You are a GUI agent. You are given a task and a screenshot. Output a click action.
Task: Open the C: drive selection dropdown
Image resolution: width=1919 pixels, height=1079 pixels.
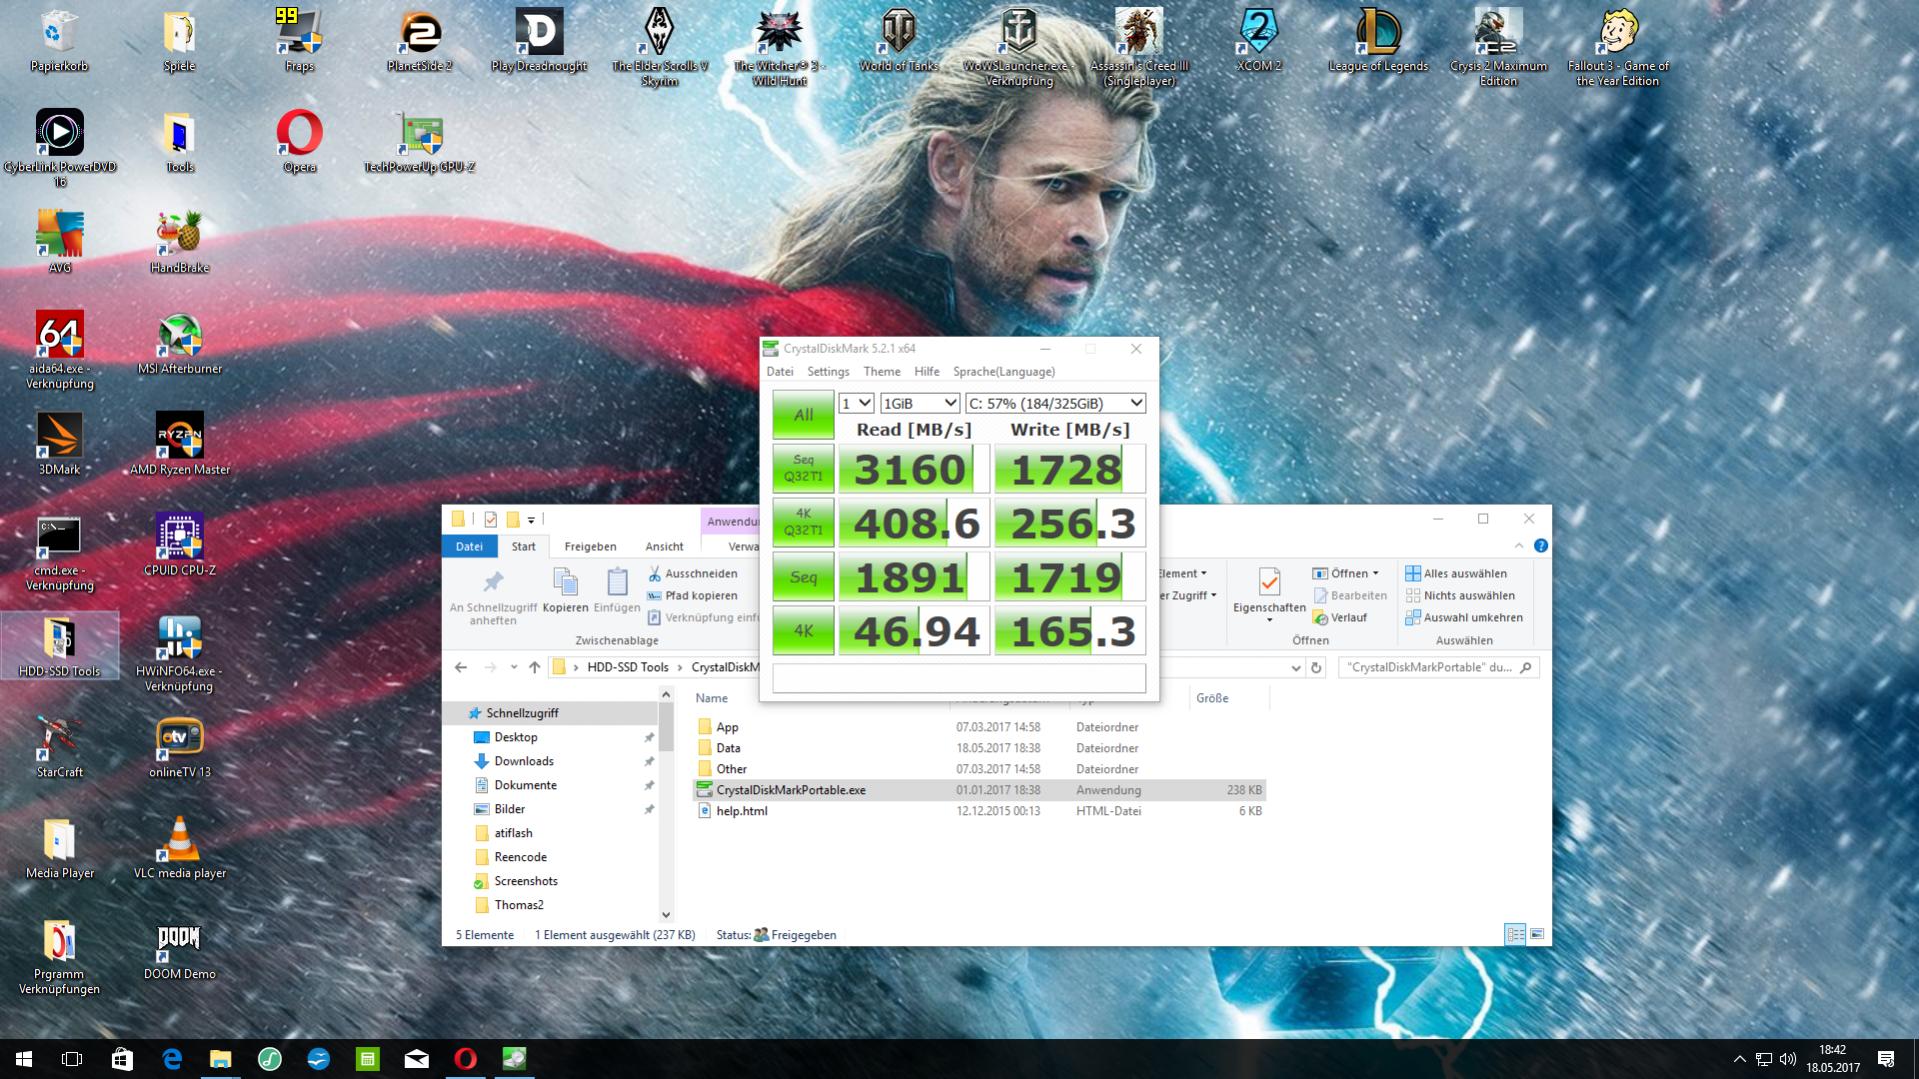point(1055,403)
